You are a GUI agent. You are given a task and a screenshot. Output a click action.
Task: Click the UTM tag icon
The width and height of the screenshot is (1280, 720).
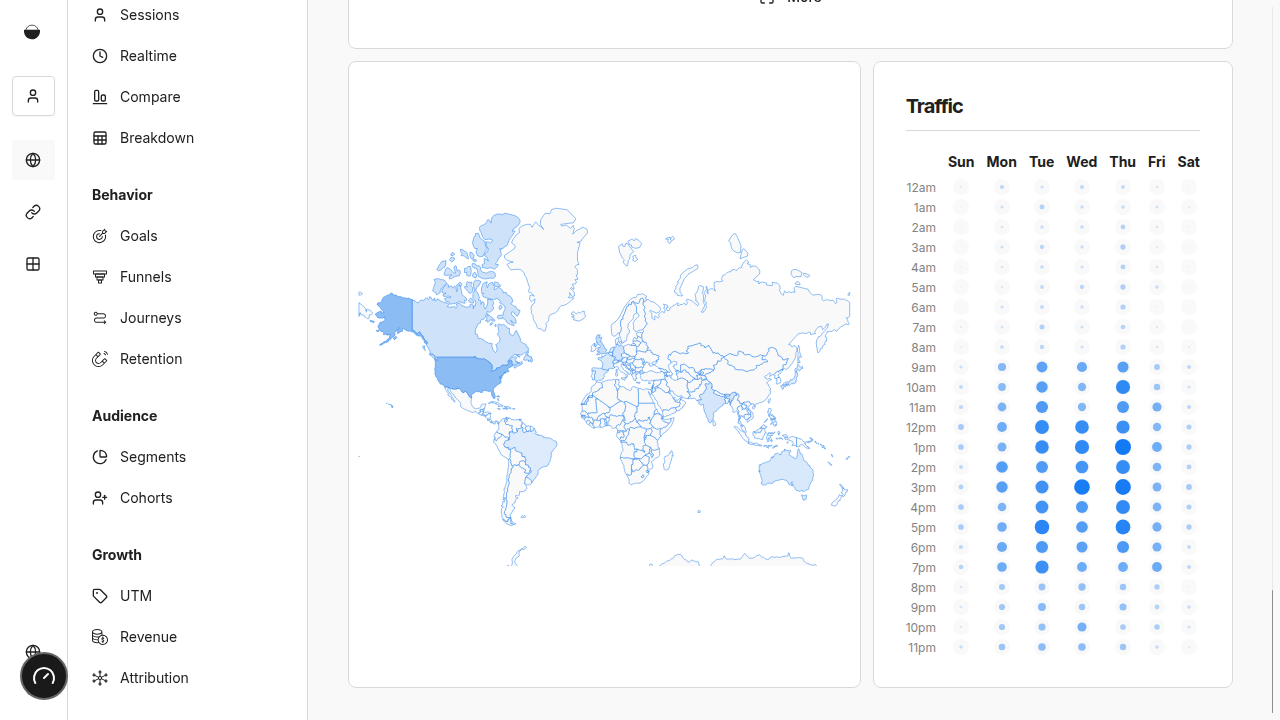(100, 596)
